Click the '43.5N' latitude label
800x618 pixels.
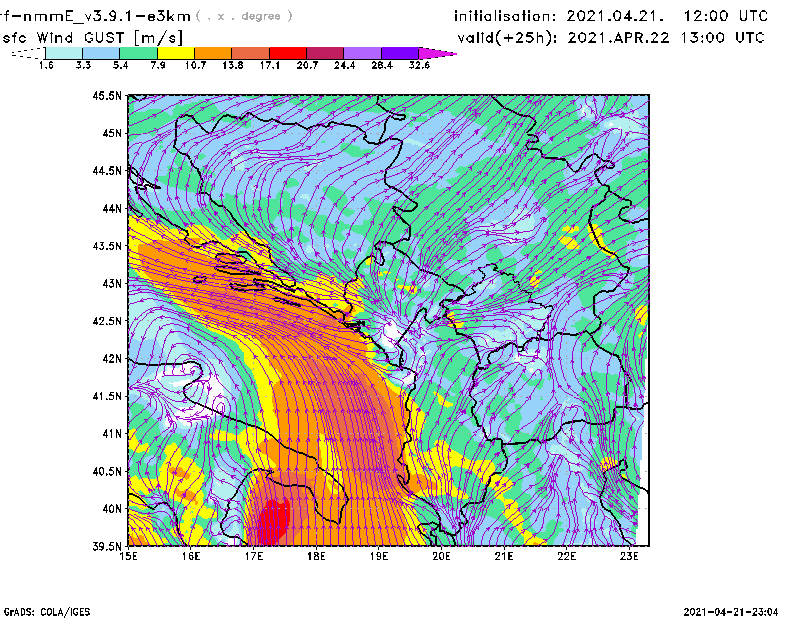coord(107,246)
